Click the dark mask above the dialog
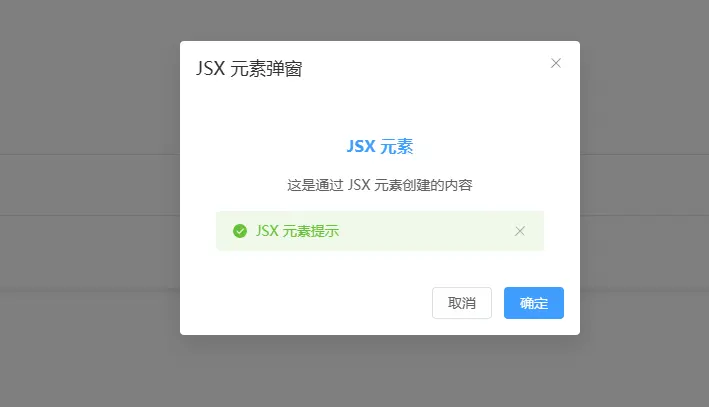Image resolution: width=709 pixels, height=407 pixels. pos(380,20)
